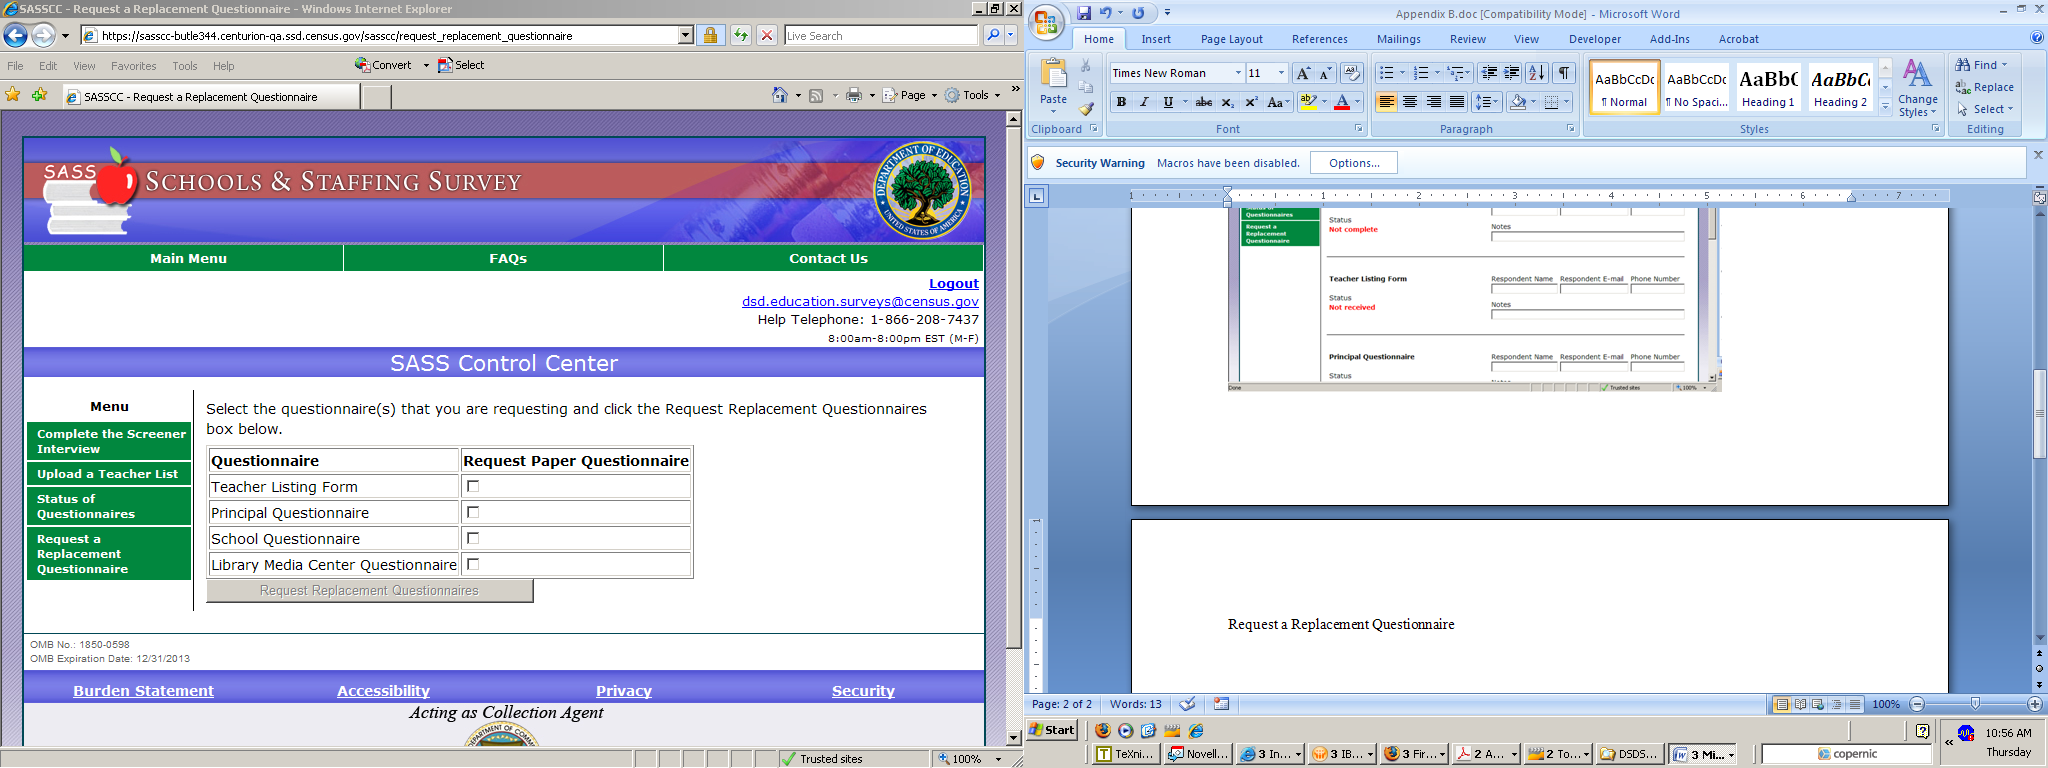Center align text in Word
The image size is (2048, 768).
(1410, 102)
